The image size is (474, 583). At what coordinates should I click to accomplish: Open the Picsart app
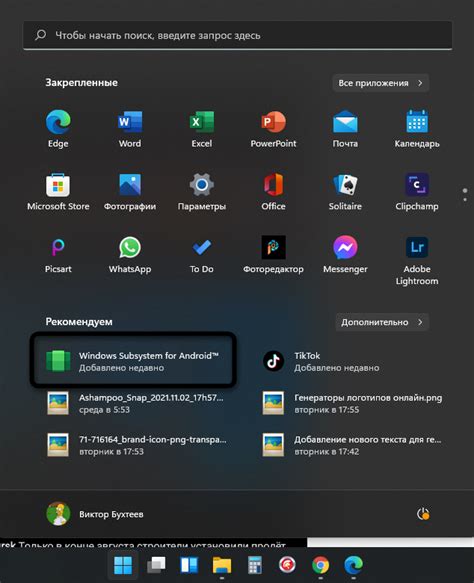click(58, 254)
